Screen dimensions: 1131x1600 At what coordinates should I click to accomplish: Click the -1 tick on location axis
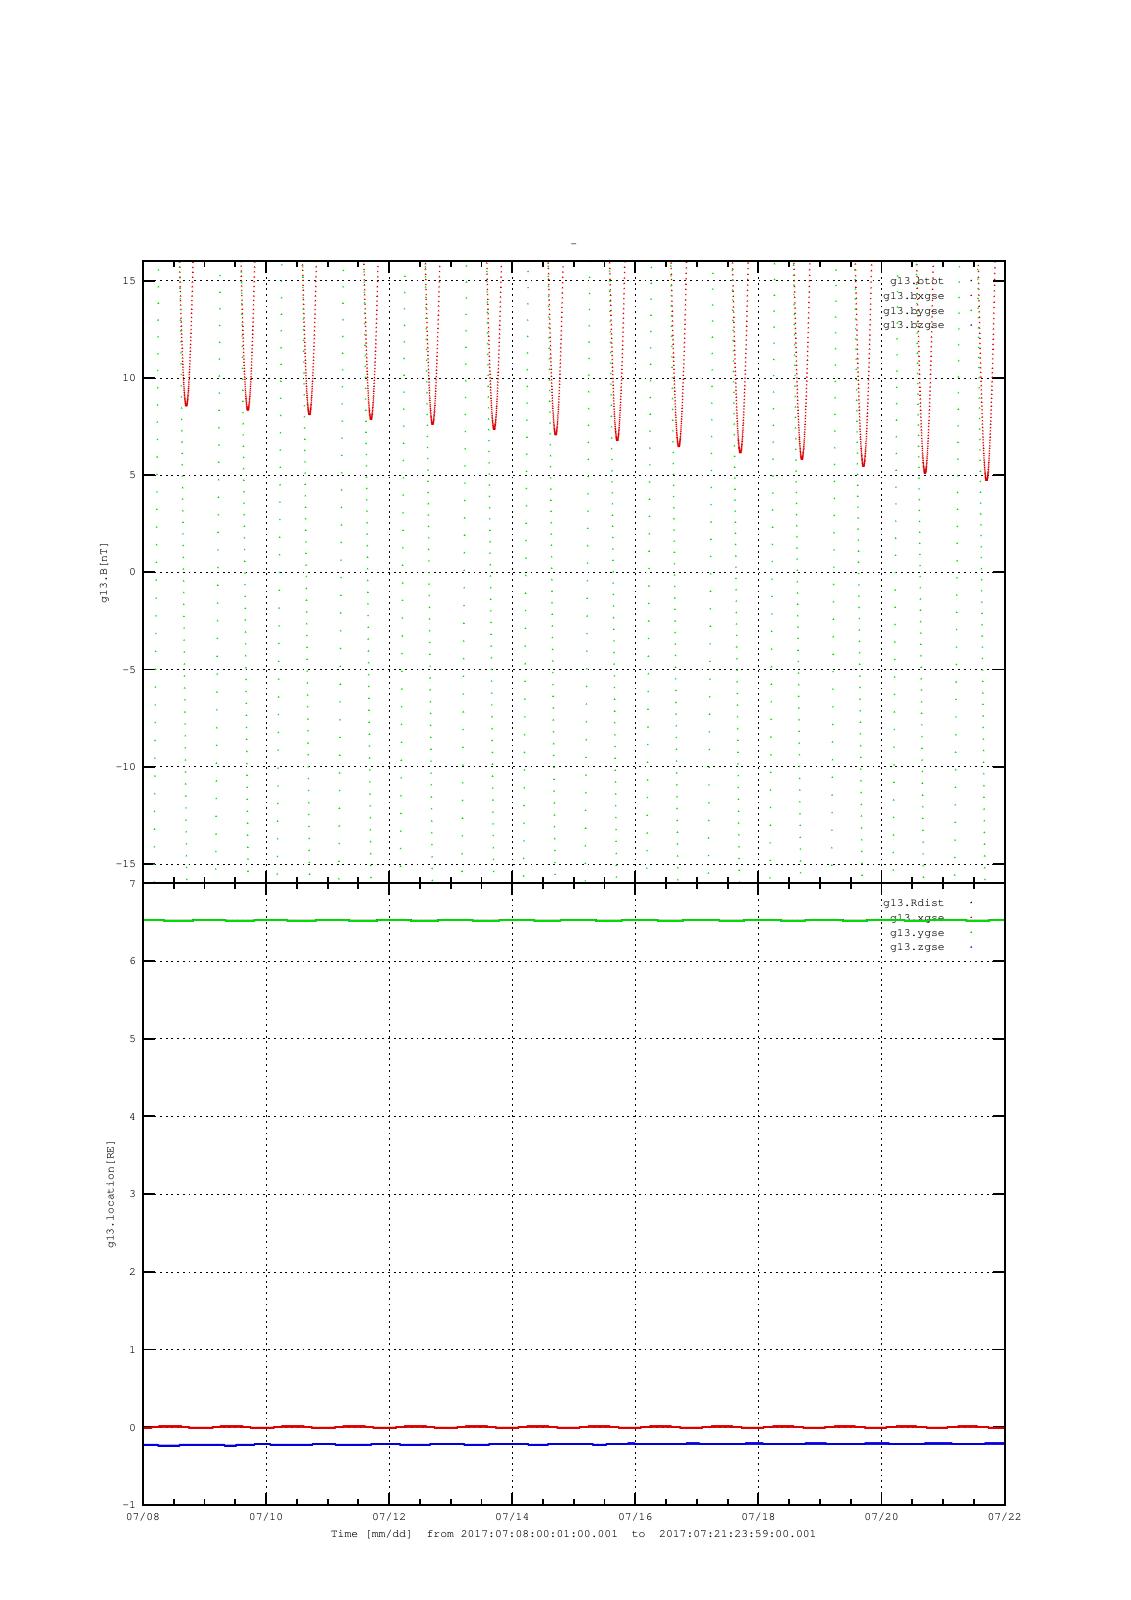point(129,1505)
